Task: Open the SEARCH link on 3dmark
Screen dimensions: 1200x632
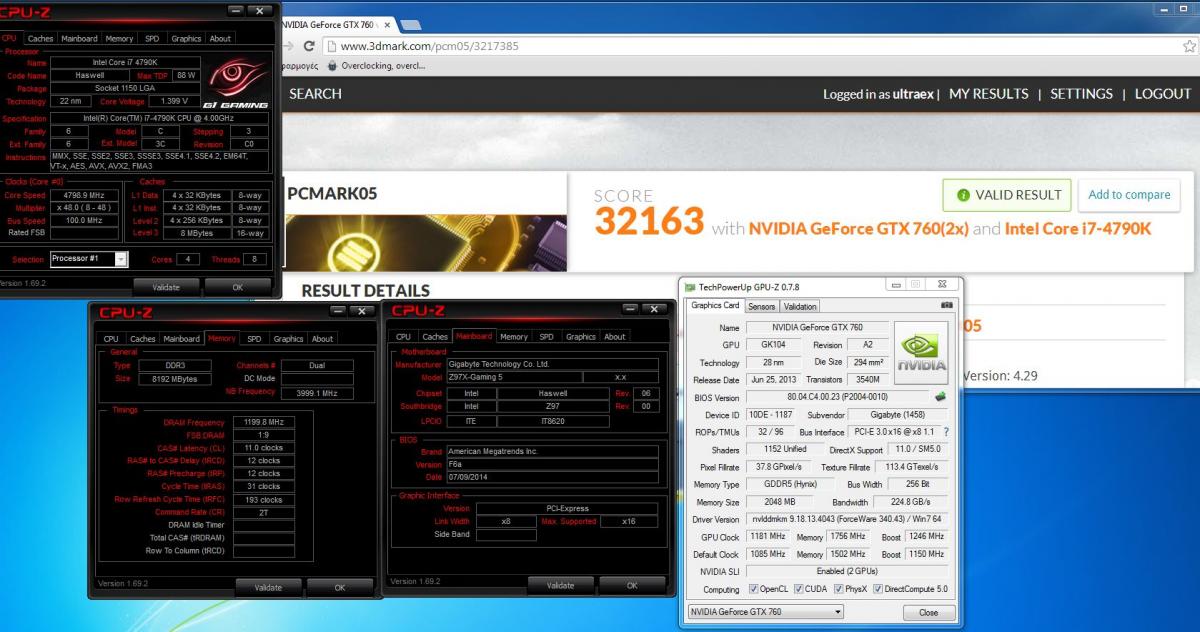Action: 315,93
